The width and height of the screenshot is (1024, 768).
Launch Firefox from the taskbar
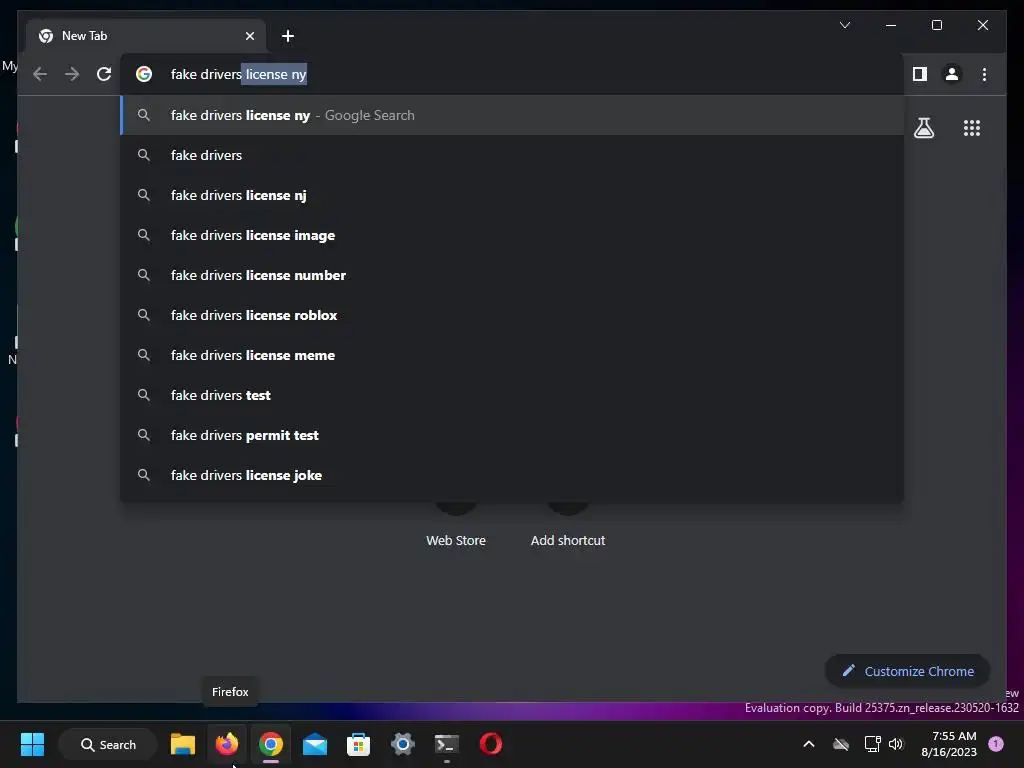point(227,744)
